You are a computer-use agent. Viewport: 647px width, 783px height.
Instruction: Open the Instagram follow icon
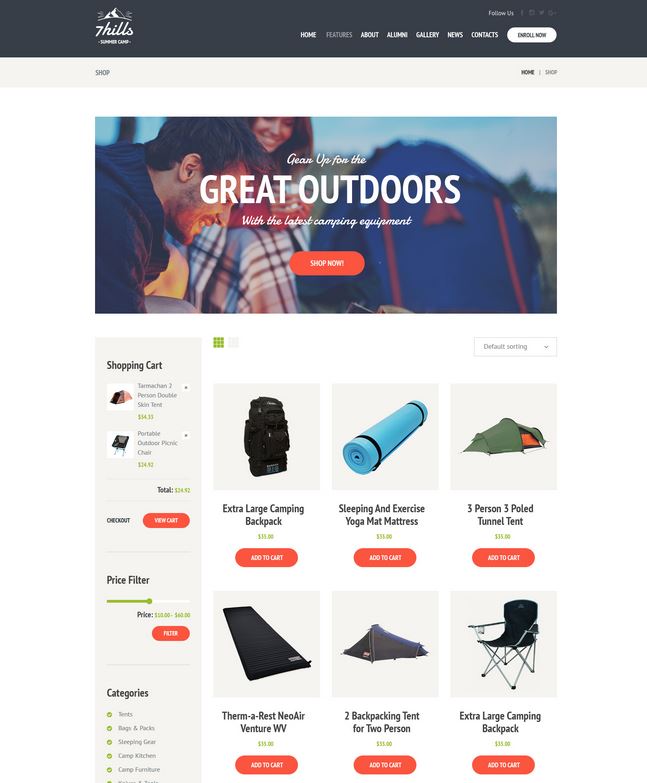532,13
